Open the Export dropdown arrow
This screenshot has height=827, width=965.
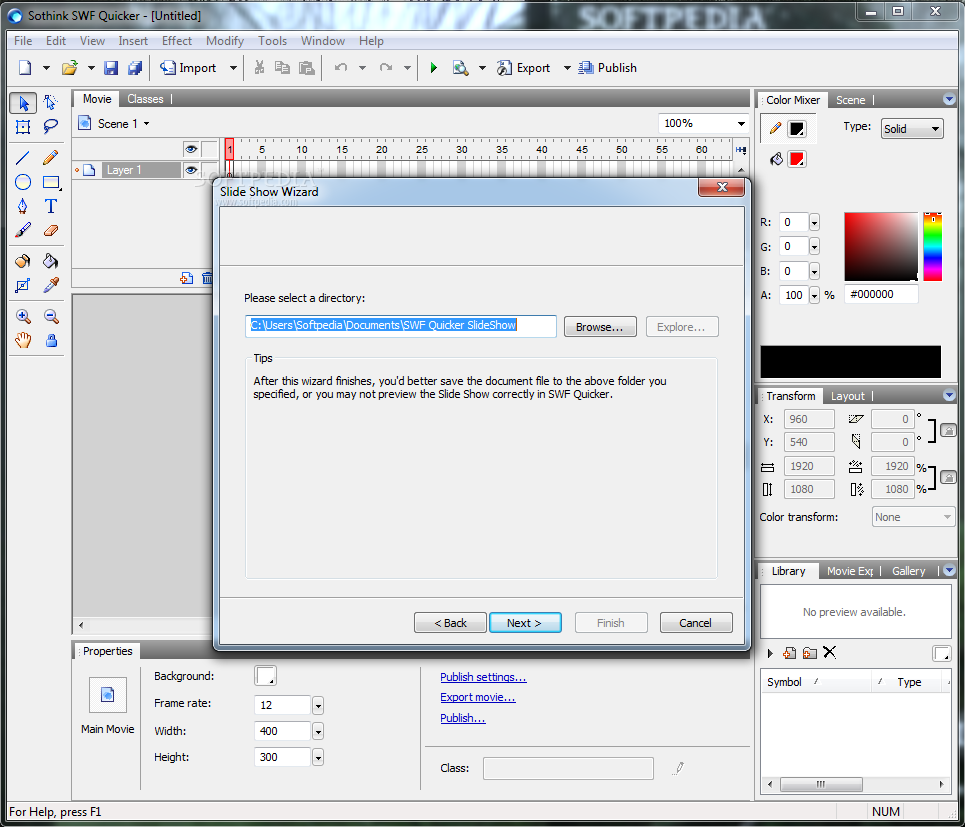[567, 68]
